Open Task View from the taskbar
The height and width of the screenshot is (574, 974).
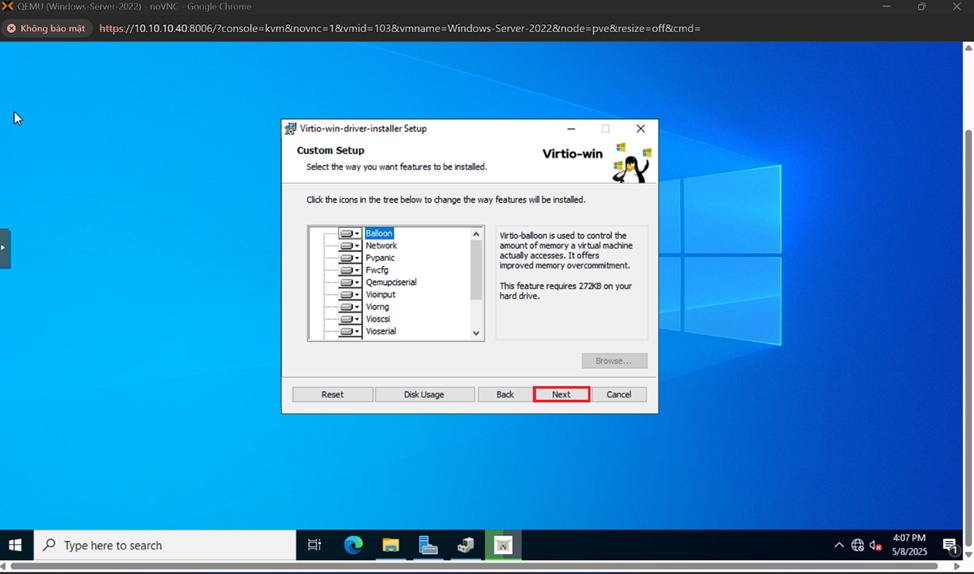(314, 545)
